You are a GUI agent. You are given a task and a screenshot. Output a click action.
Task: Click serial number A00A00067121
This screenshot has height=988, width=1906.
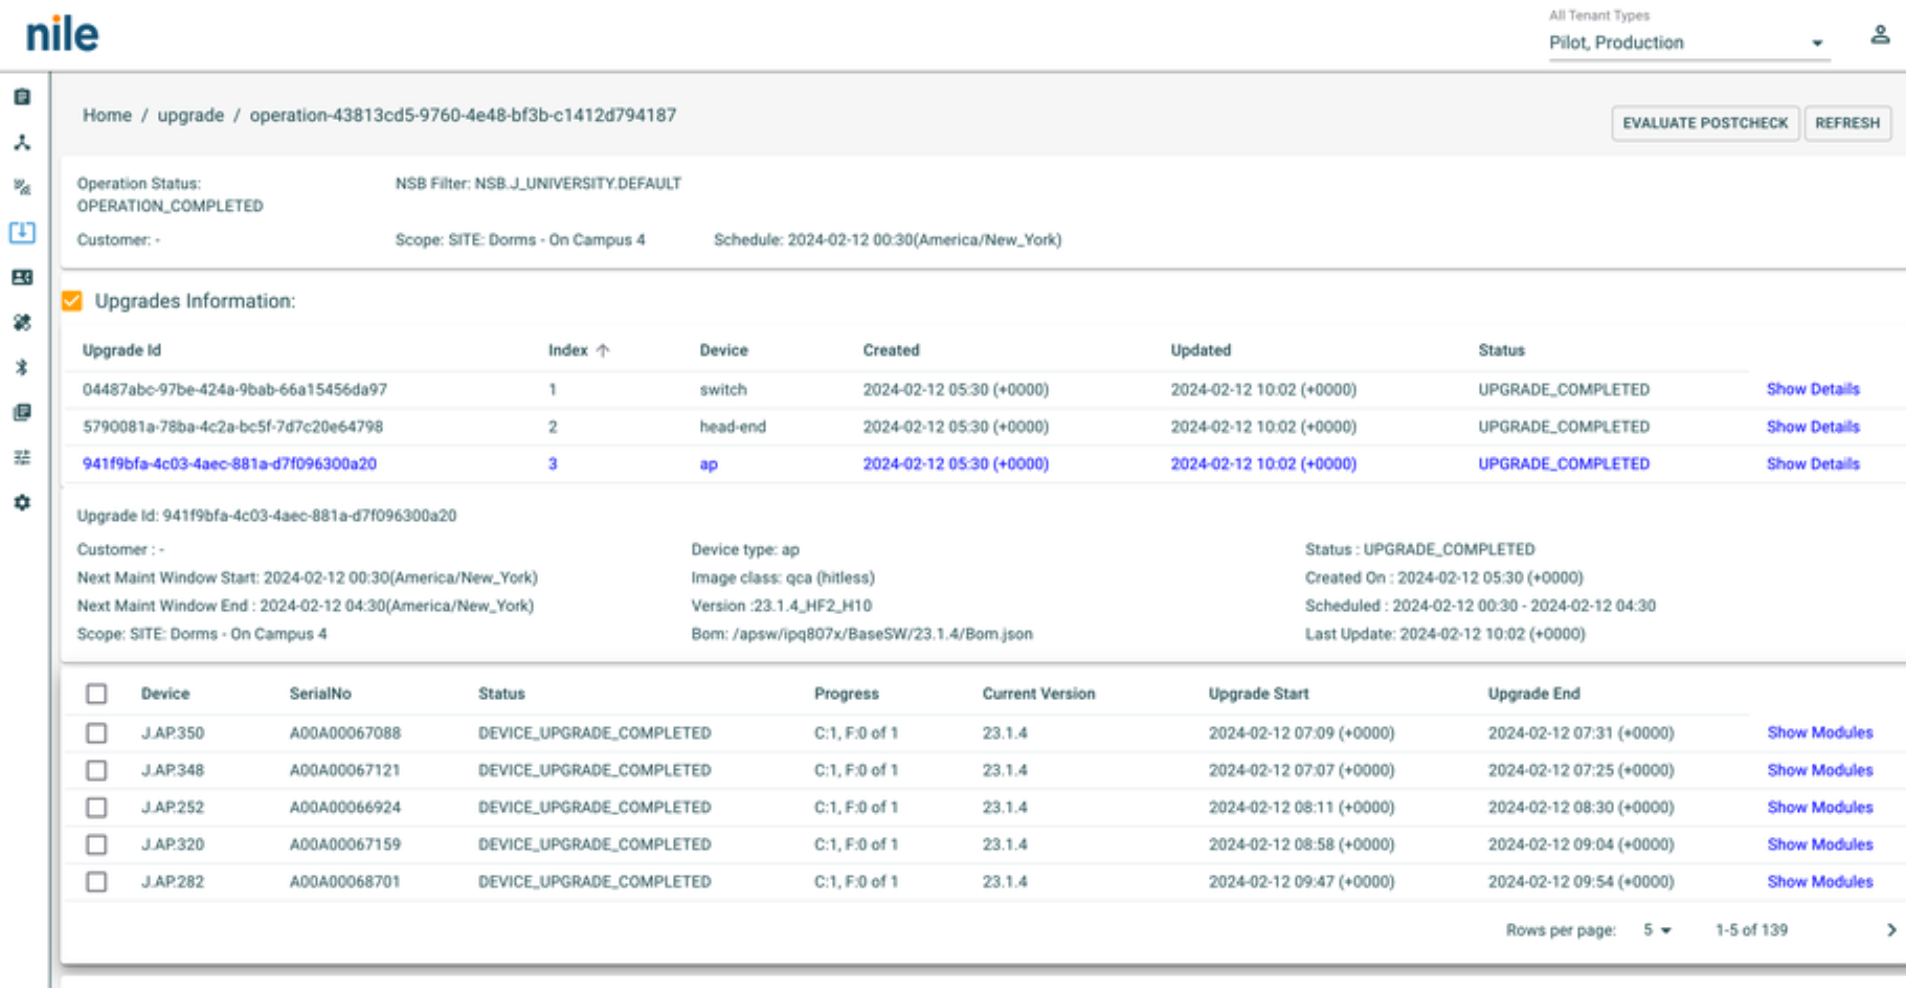tap(345, 770)
